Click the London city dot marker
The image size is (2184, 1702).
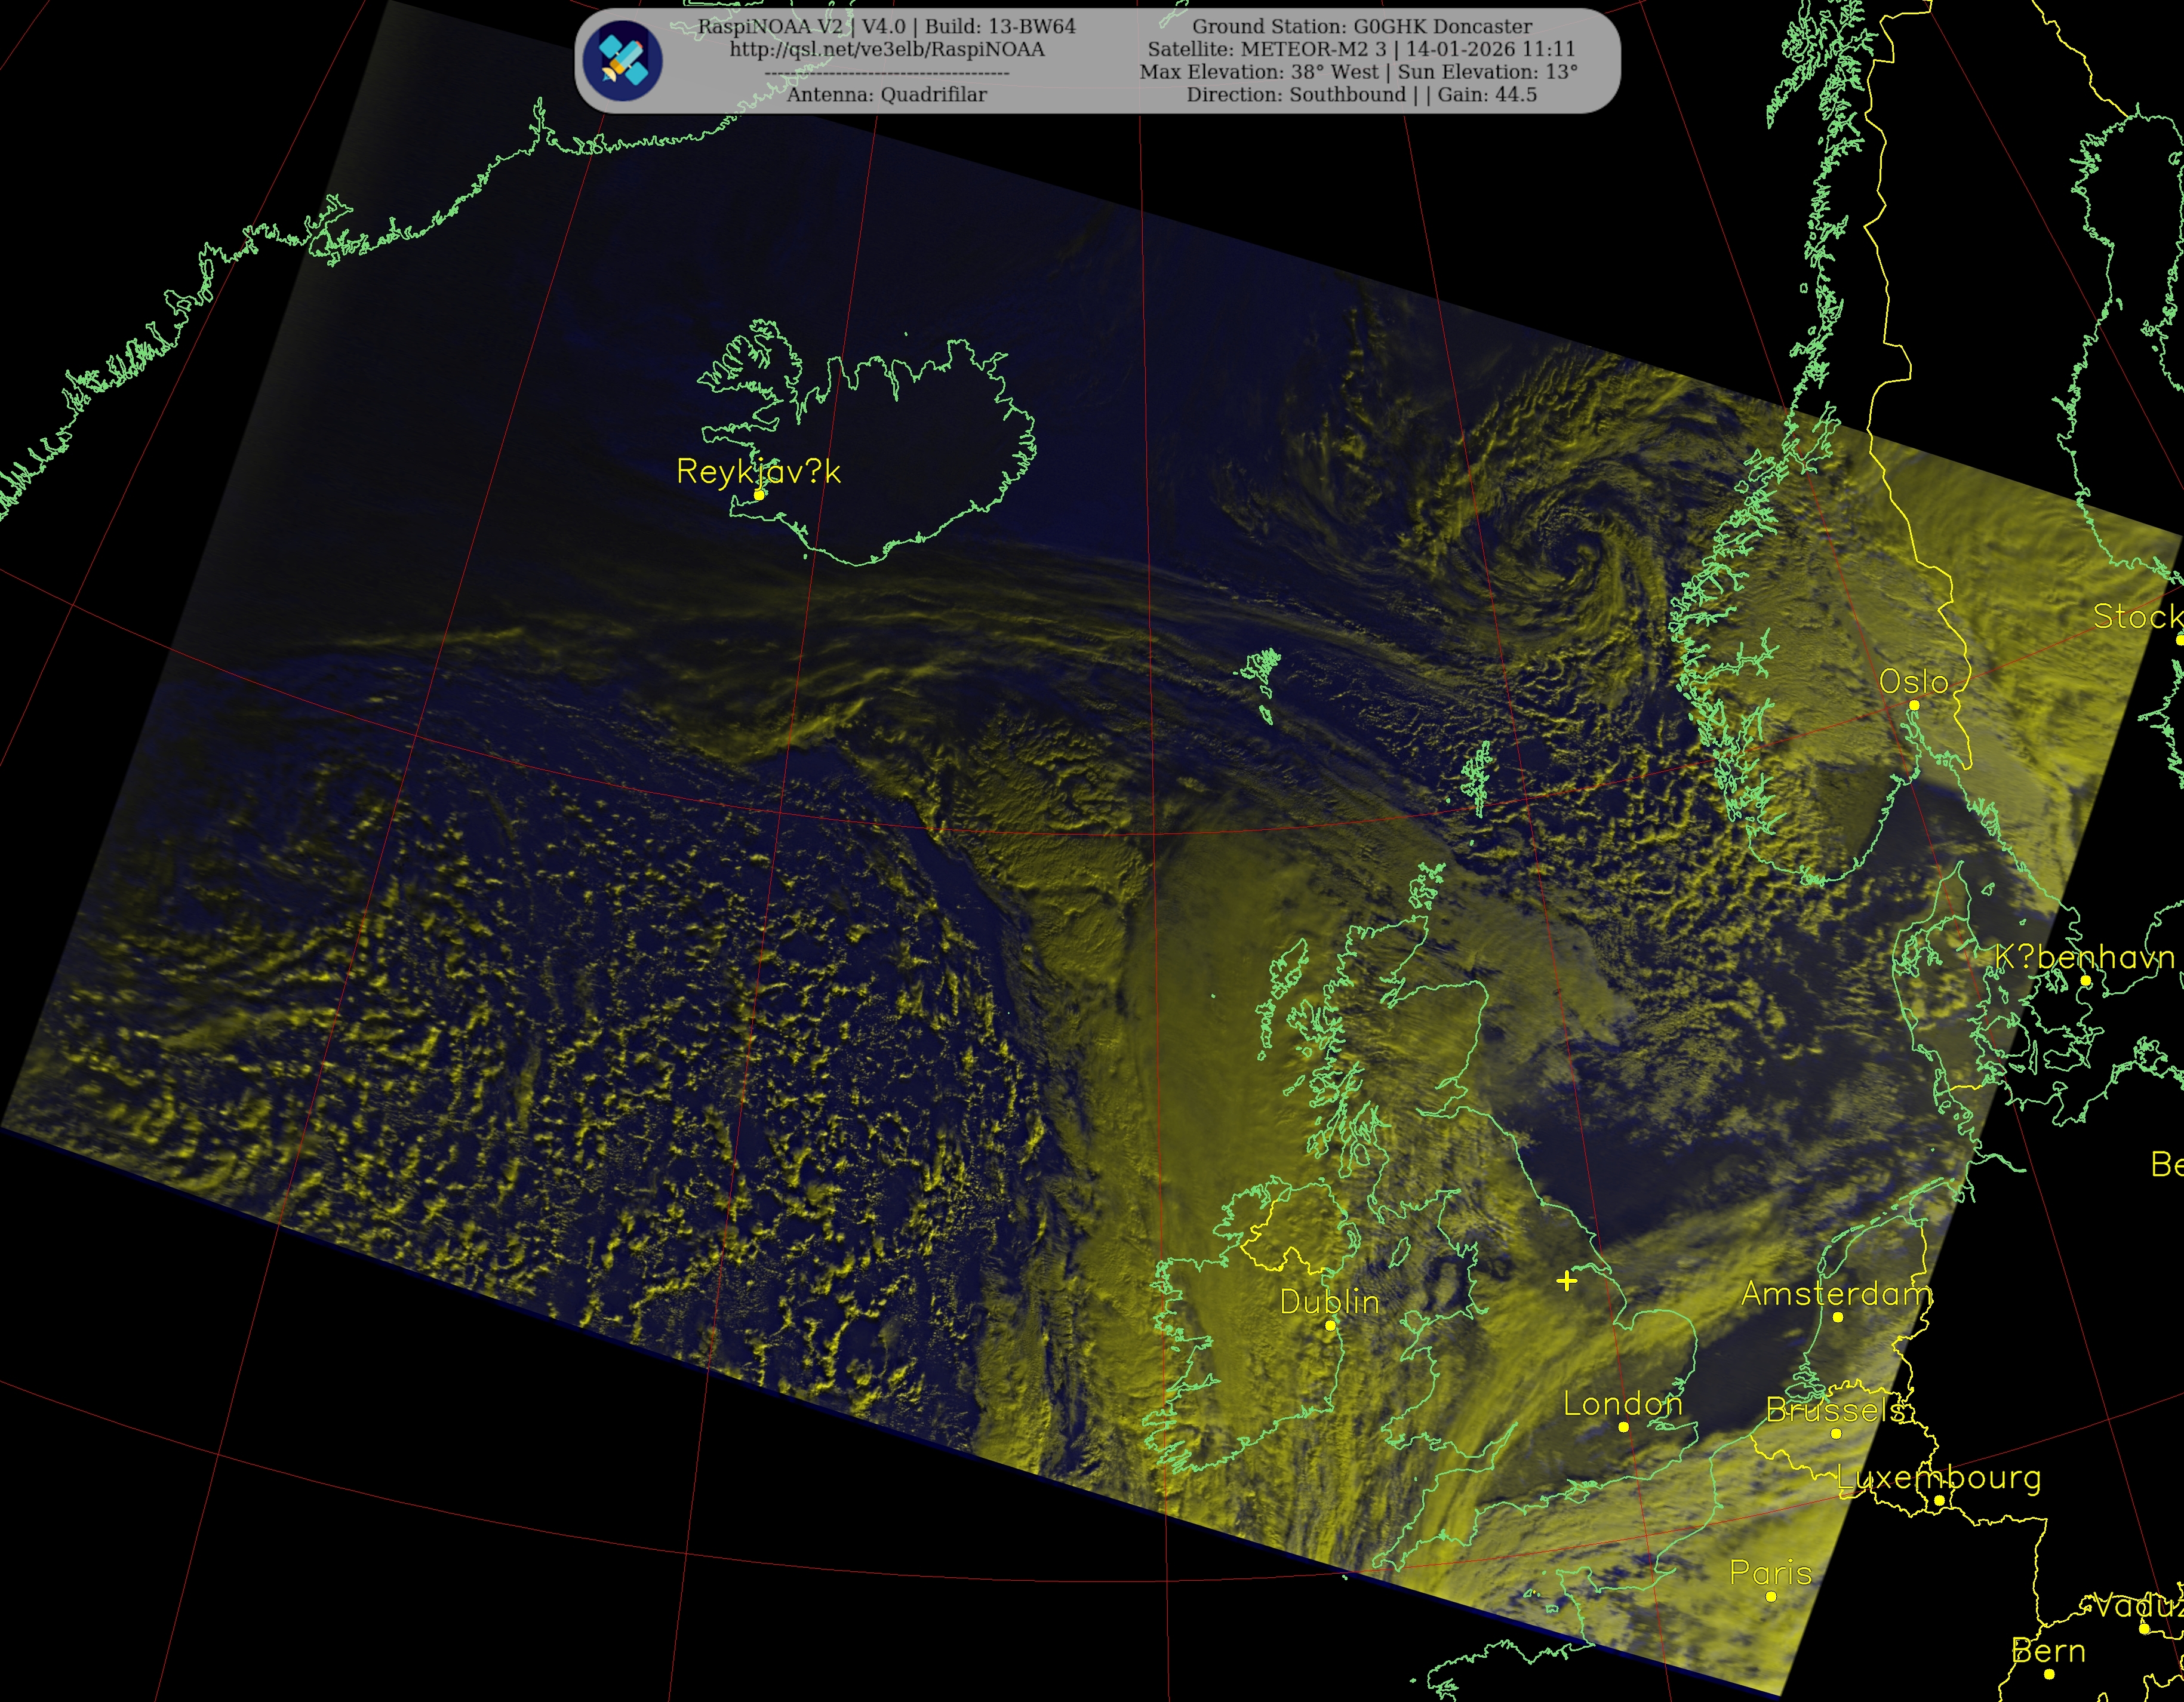[1623, 1427]
